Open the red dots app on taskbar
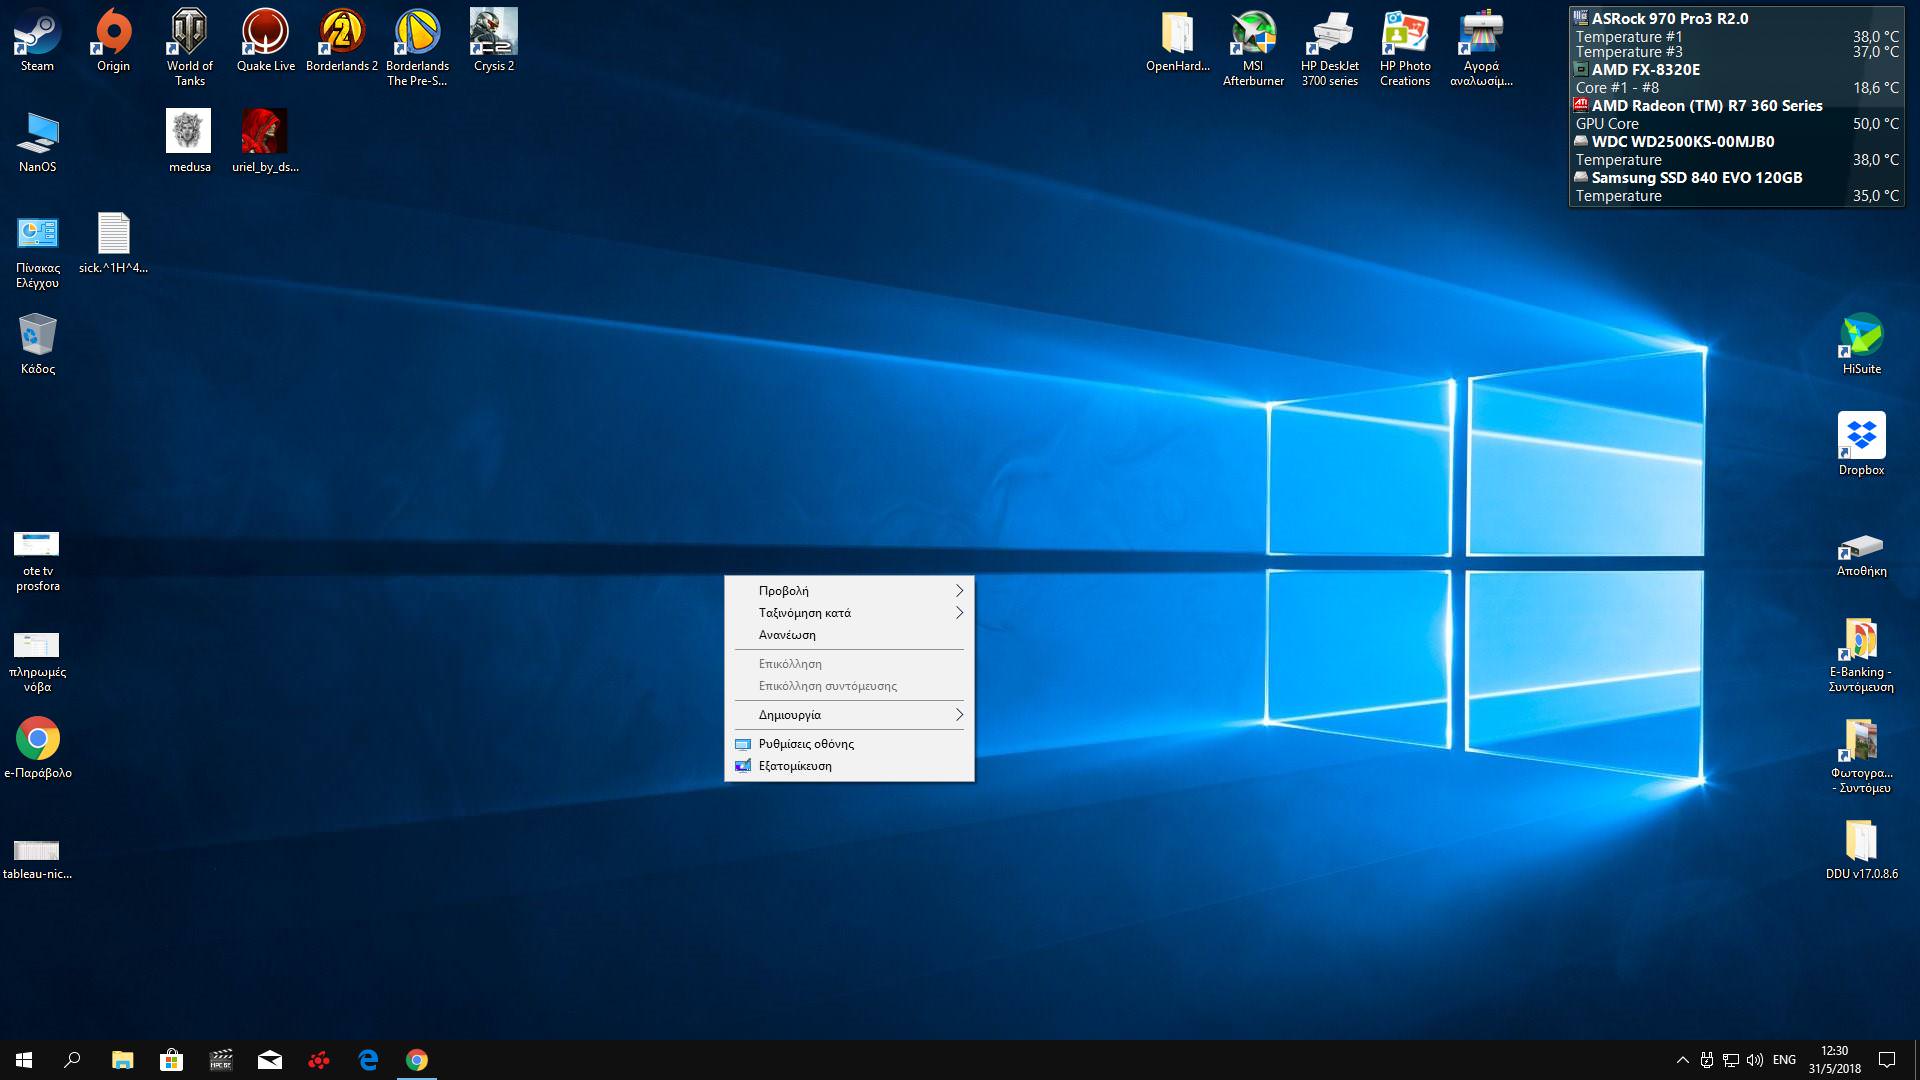 (318, 1060)
